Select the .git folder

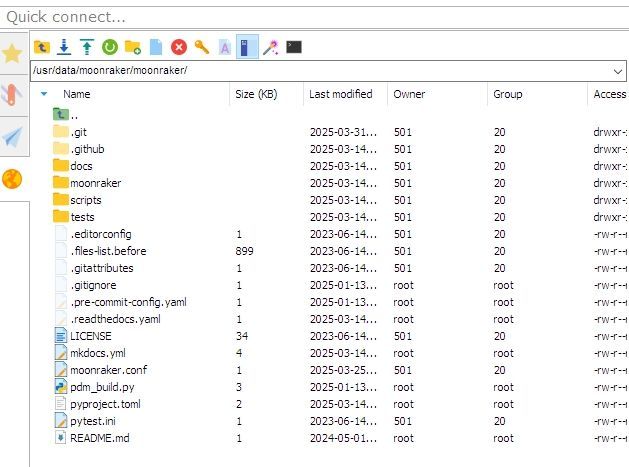click(x=69, y=132)
